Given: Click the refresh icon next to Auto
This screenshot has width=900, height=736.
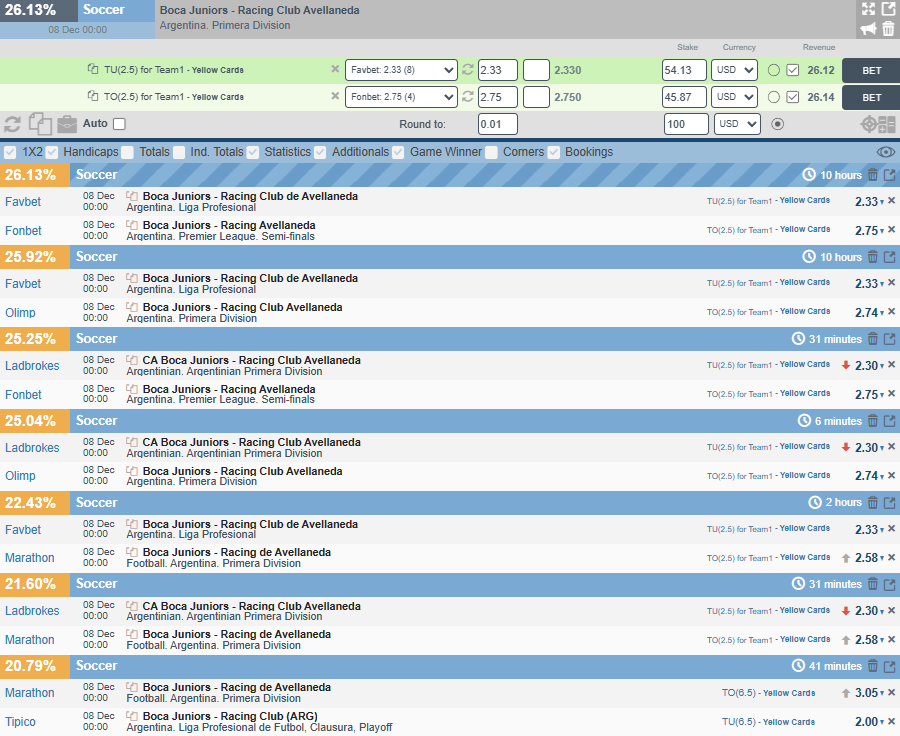Looking at the screenshot, I should (13, 124).
